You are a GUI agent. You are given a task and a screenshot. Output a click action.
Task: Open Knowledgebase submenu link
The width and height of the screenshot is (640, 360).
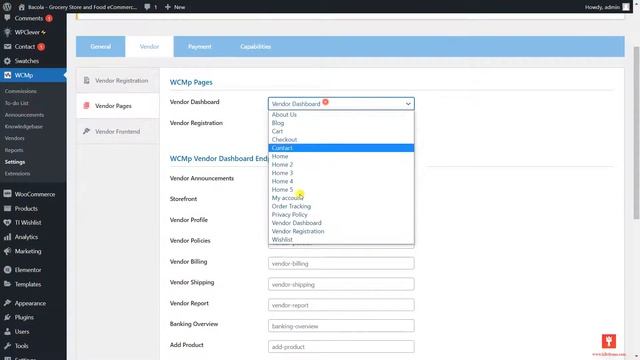[x=24, y=127]
